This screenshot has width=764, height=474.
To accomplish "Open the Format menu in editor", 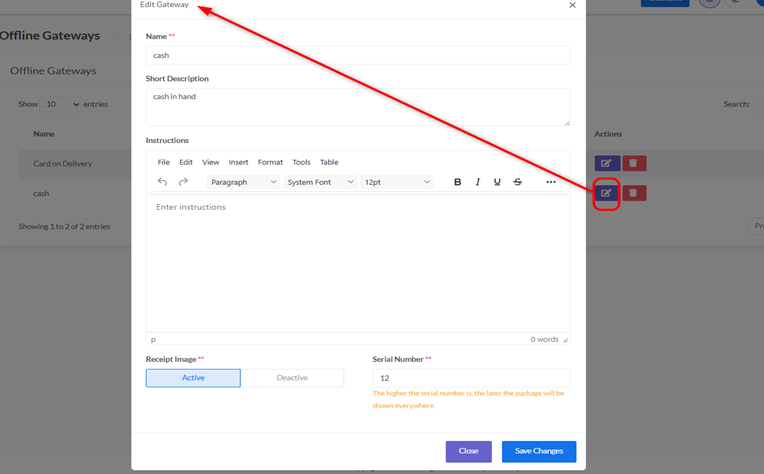I will click(270, 162).
